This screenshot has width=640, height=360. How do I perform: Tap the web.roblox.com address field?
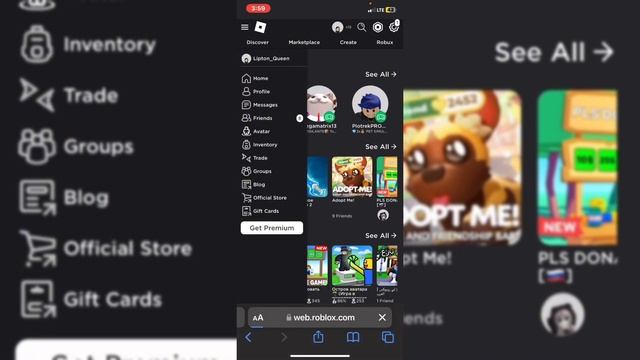pos(320,318)
